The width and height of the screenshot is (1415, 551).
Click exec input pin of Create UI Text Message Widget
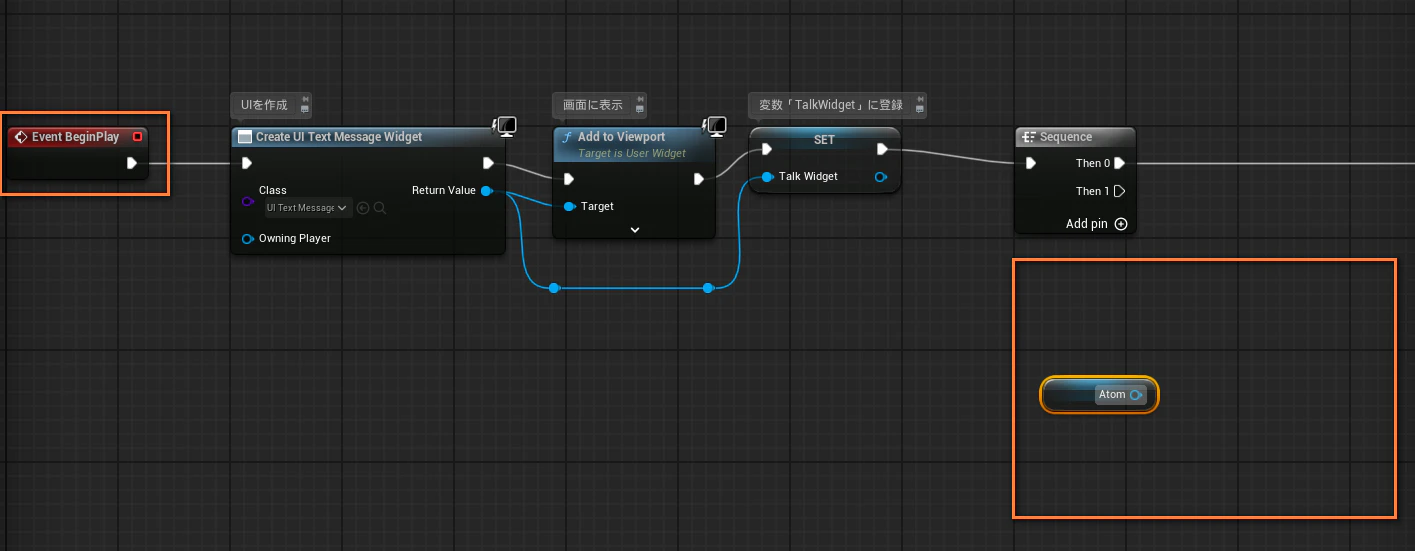point(247,163)
